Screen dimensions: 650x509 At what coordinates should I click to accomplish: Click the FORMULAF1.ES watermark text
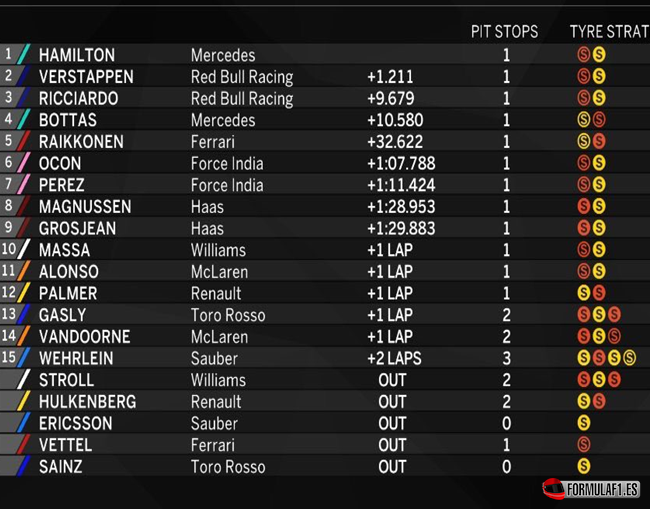(602, 490)
